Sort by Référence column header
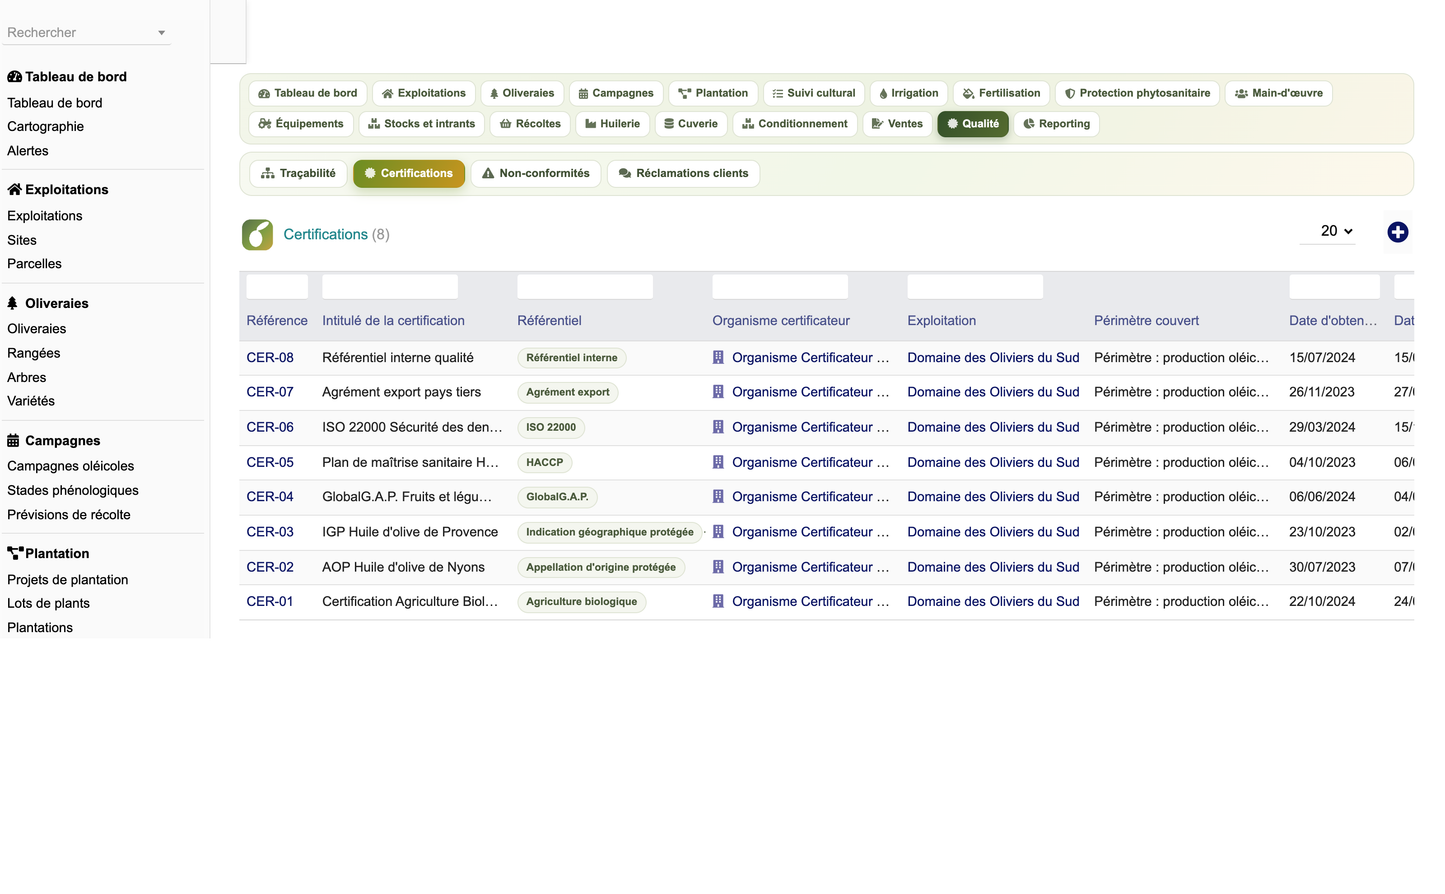 (277, 321)
